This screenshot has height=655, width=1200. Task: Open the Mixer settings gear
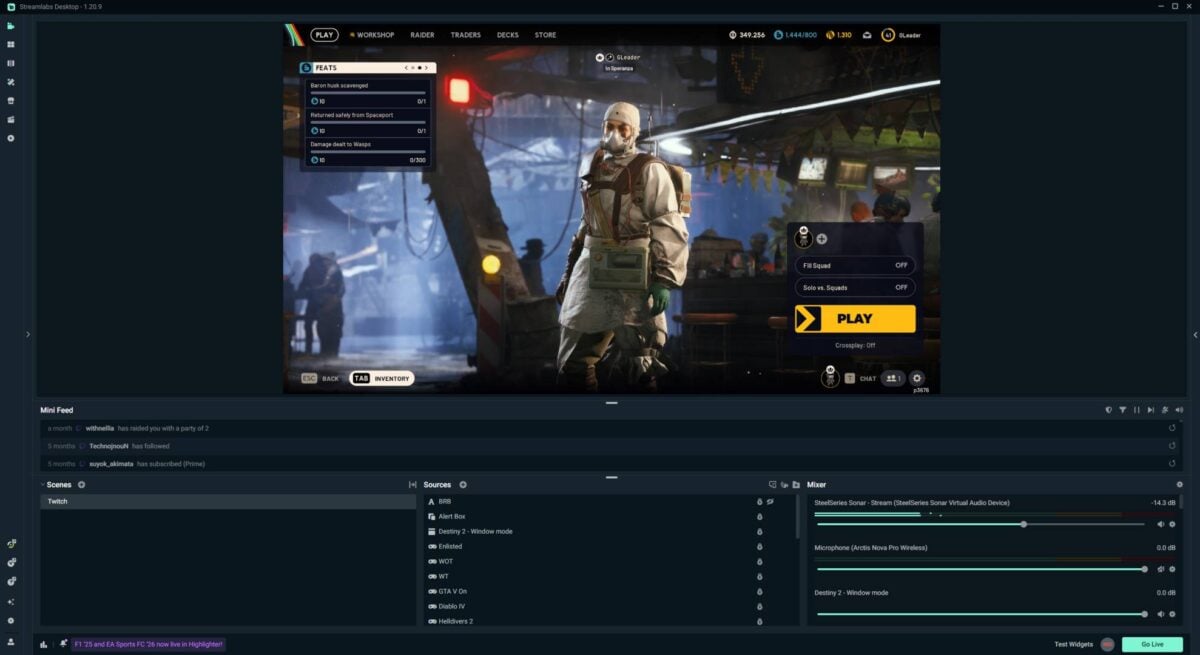[x=1180, y=484]
